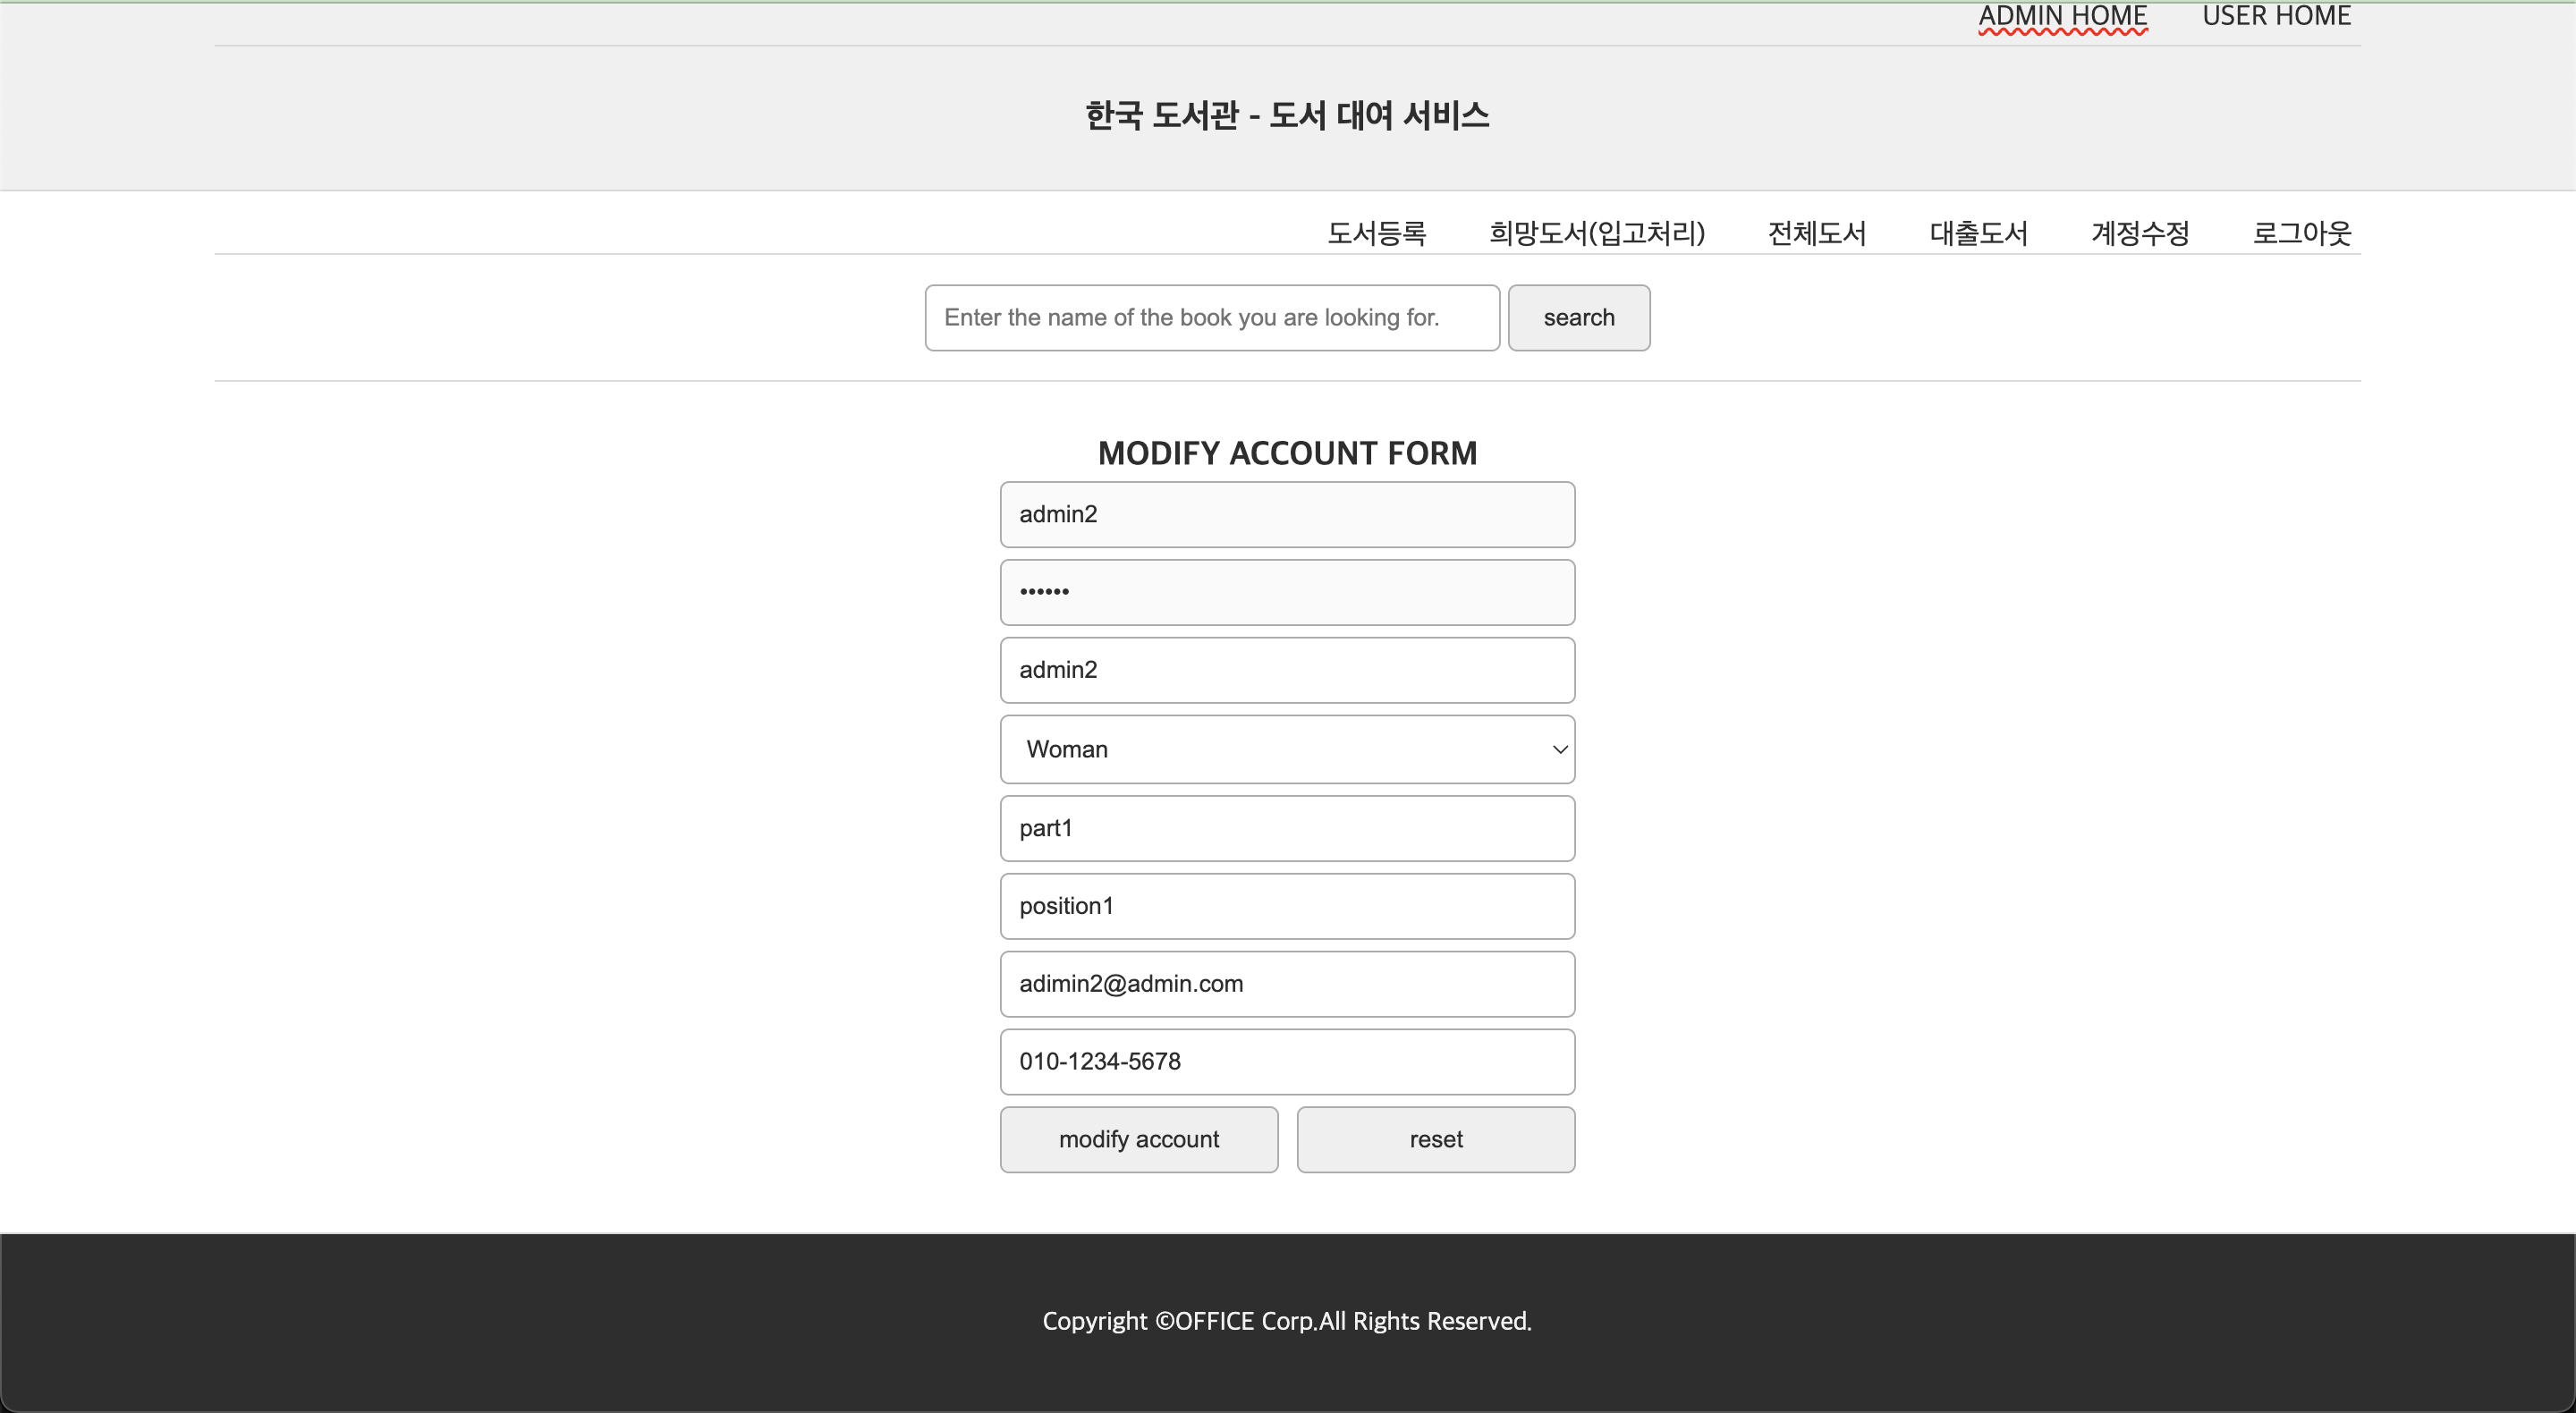Open the 전체도서 menu
Image resolution: width=2576 pixels, height=1413 pixels.
tap(1817, 233)
